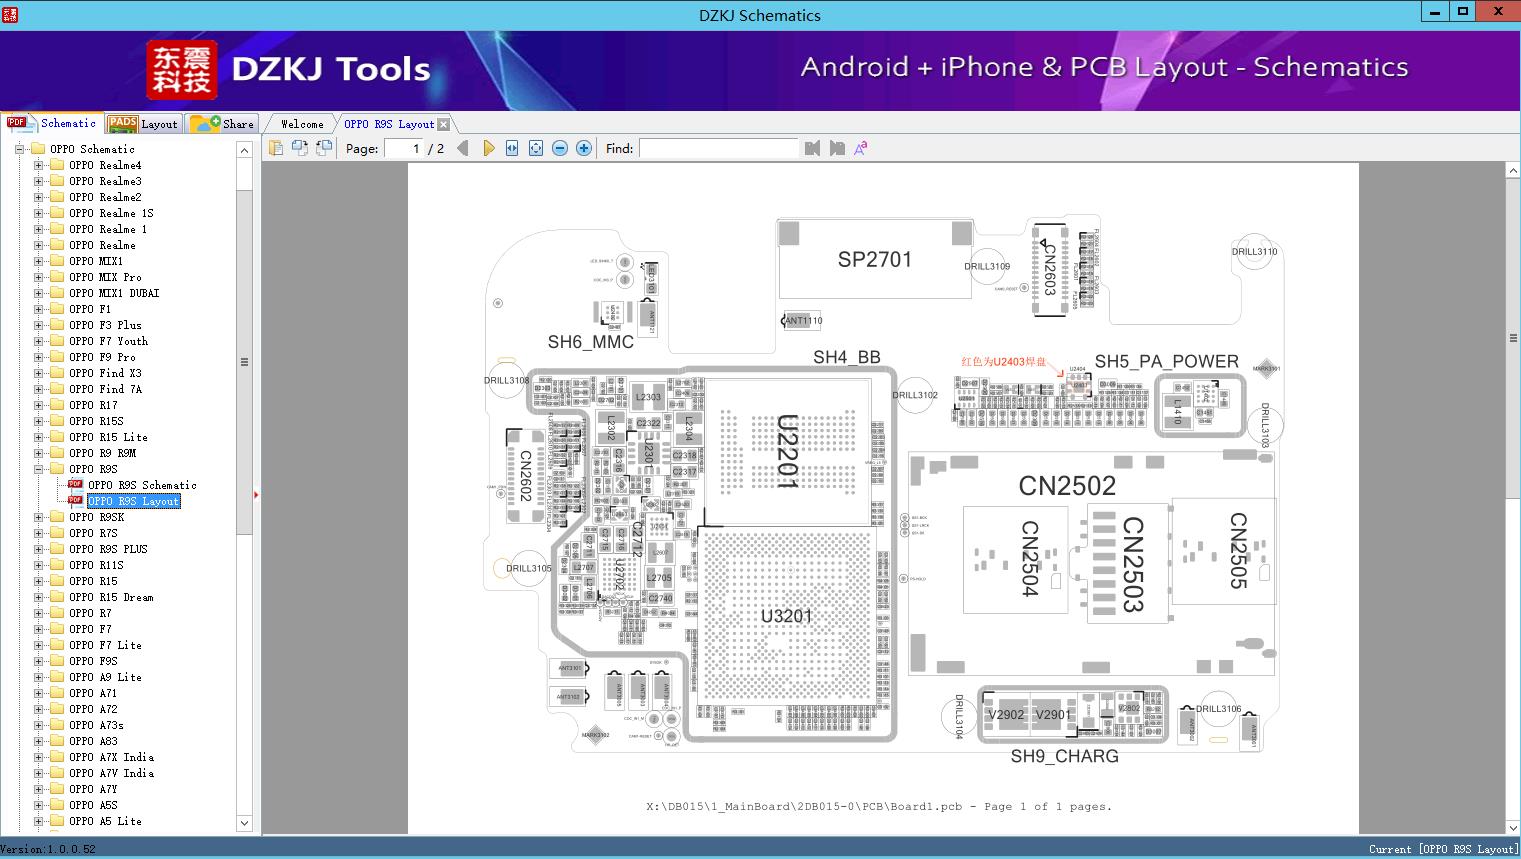The image size is (1521, 859).
Task: Open the Share tab
Action: [x=222, y=123]
